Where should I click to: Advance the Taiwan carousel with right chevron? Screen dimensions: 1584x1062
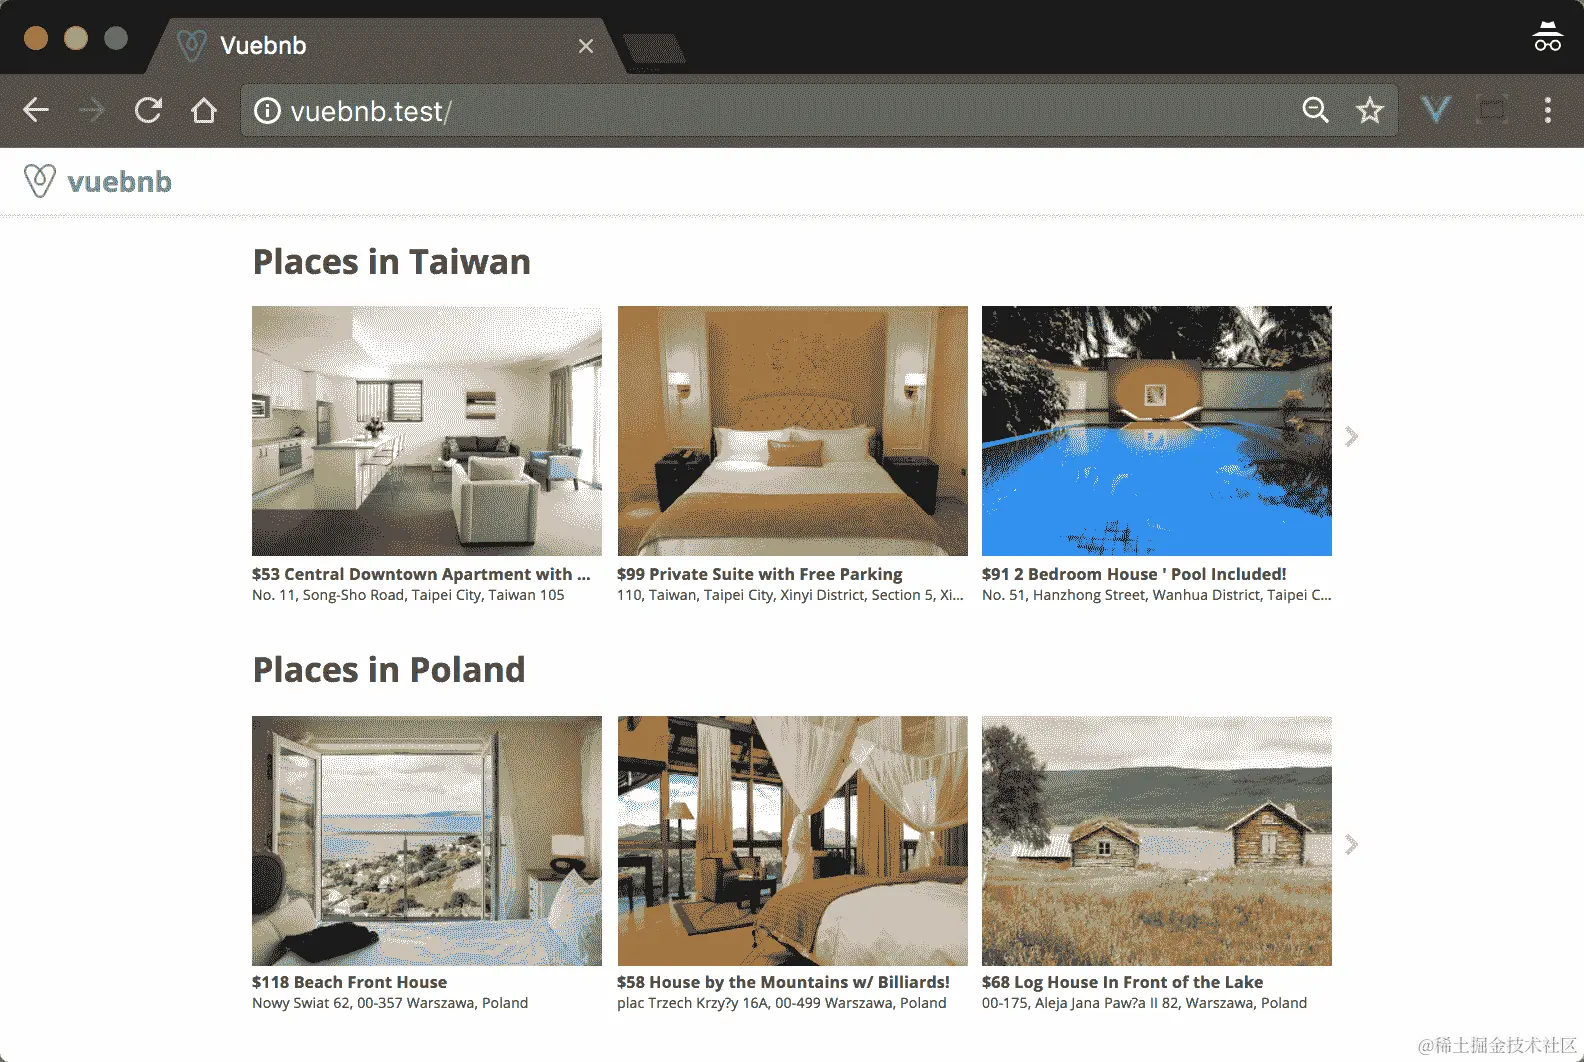click(1351, 436)
